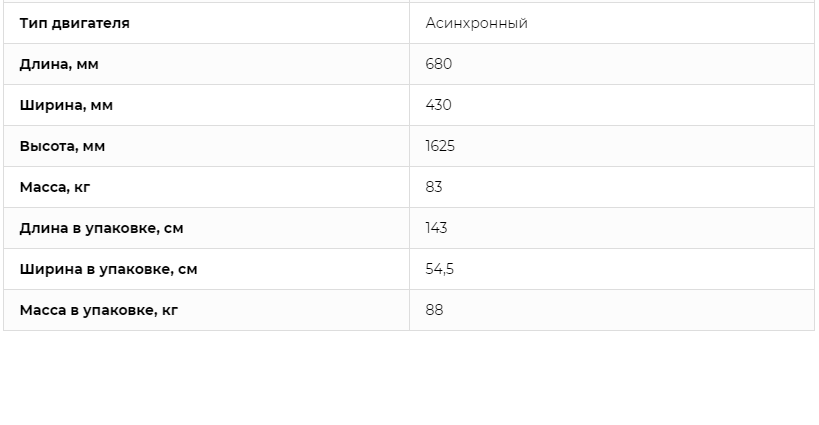Screen dimensions: 819x425
Task: Click the "Масса, кг" label
Action: (x=55, y=187)
